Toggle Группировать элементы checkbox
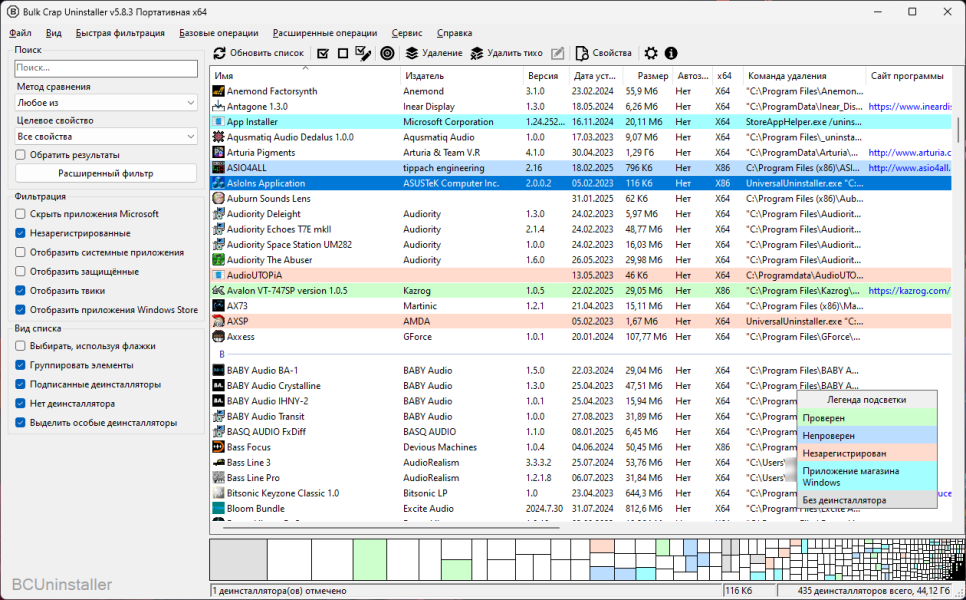Viewport: 966px width, 600px height. click(20, 365)
